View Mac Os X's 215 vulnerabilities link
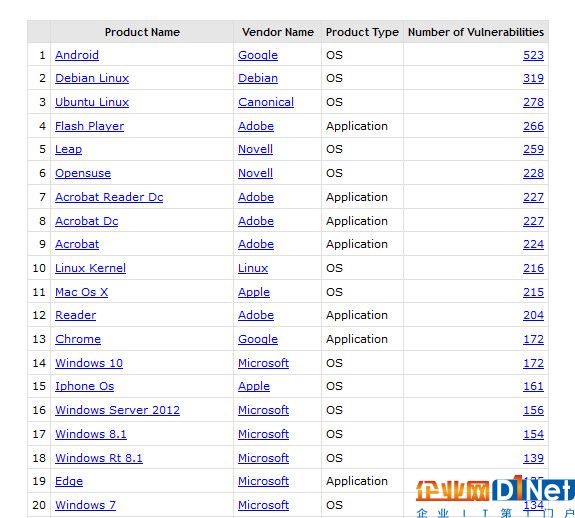 (533, 292)
